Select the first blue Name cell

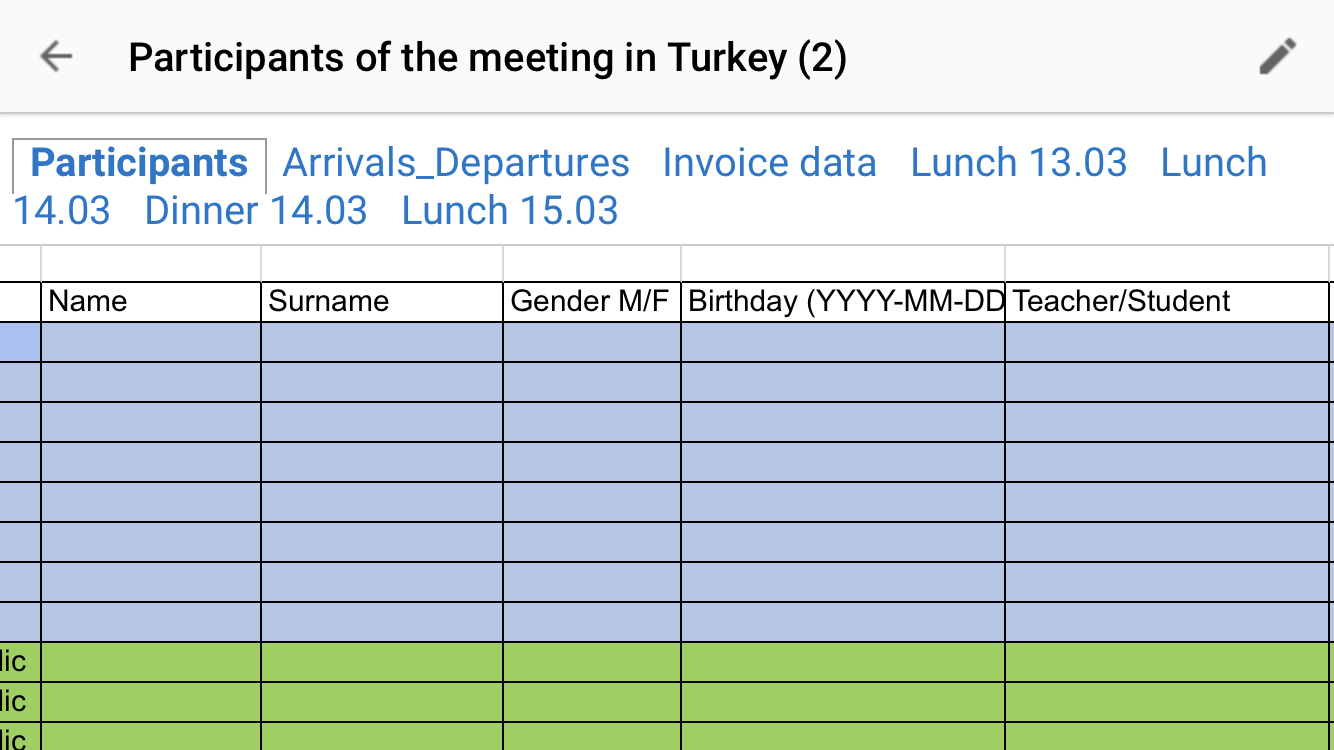(x=150, y=342)
